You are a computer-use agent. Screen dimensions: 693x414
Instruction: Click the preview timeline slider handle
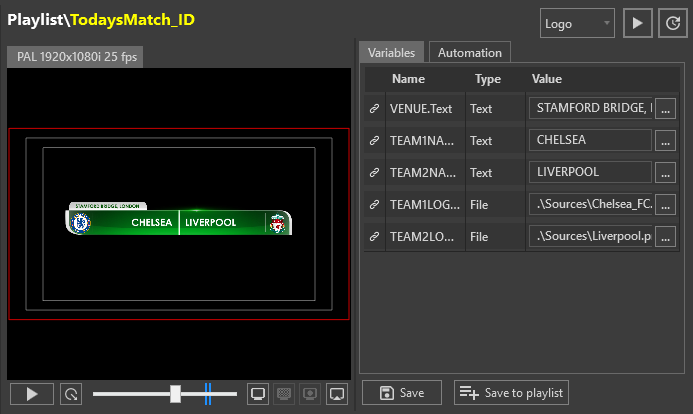pyautogui.click(x=176, y=394)
